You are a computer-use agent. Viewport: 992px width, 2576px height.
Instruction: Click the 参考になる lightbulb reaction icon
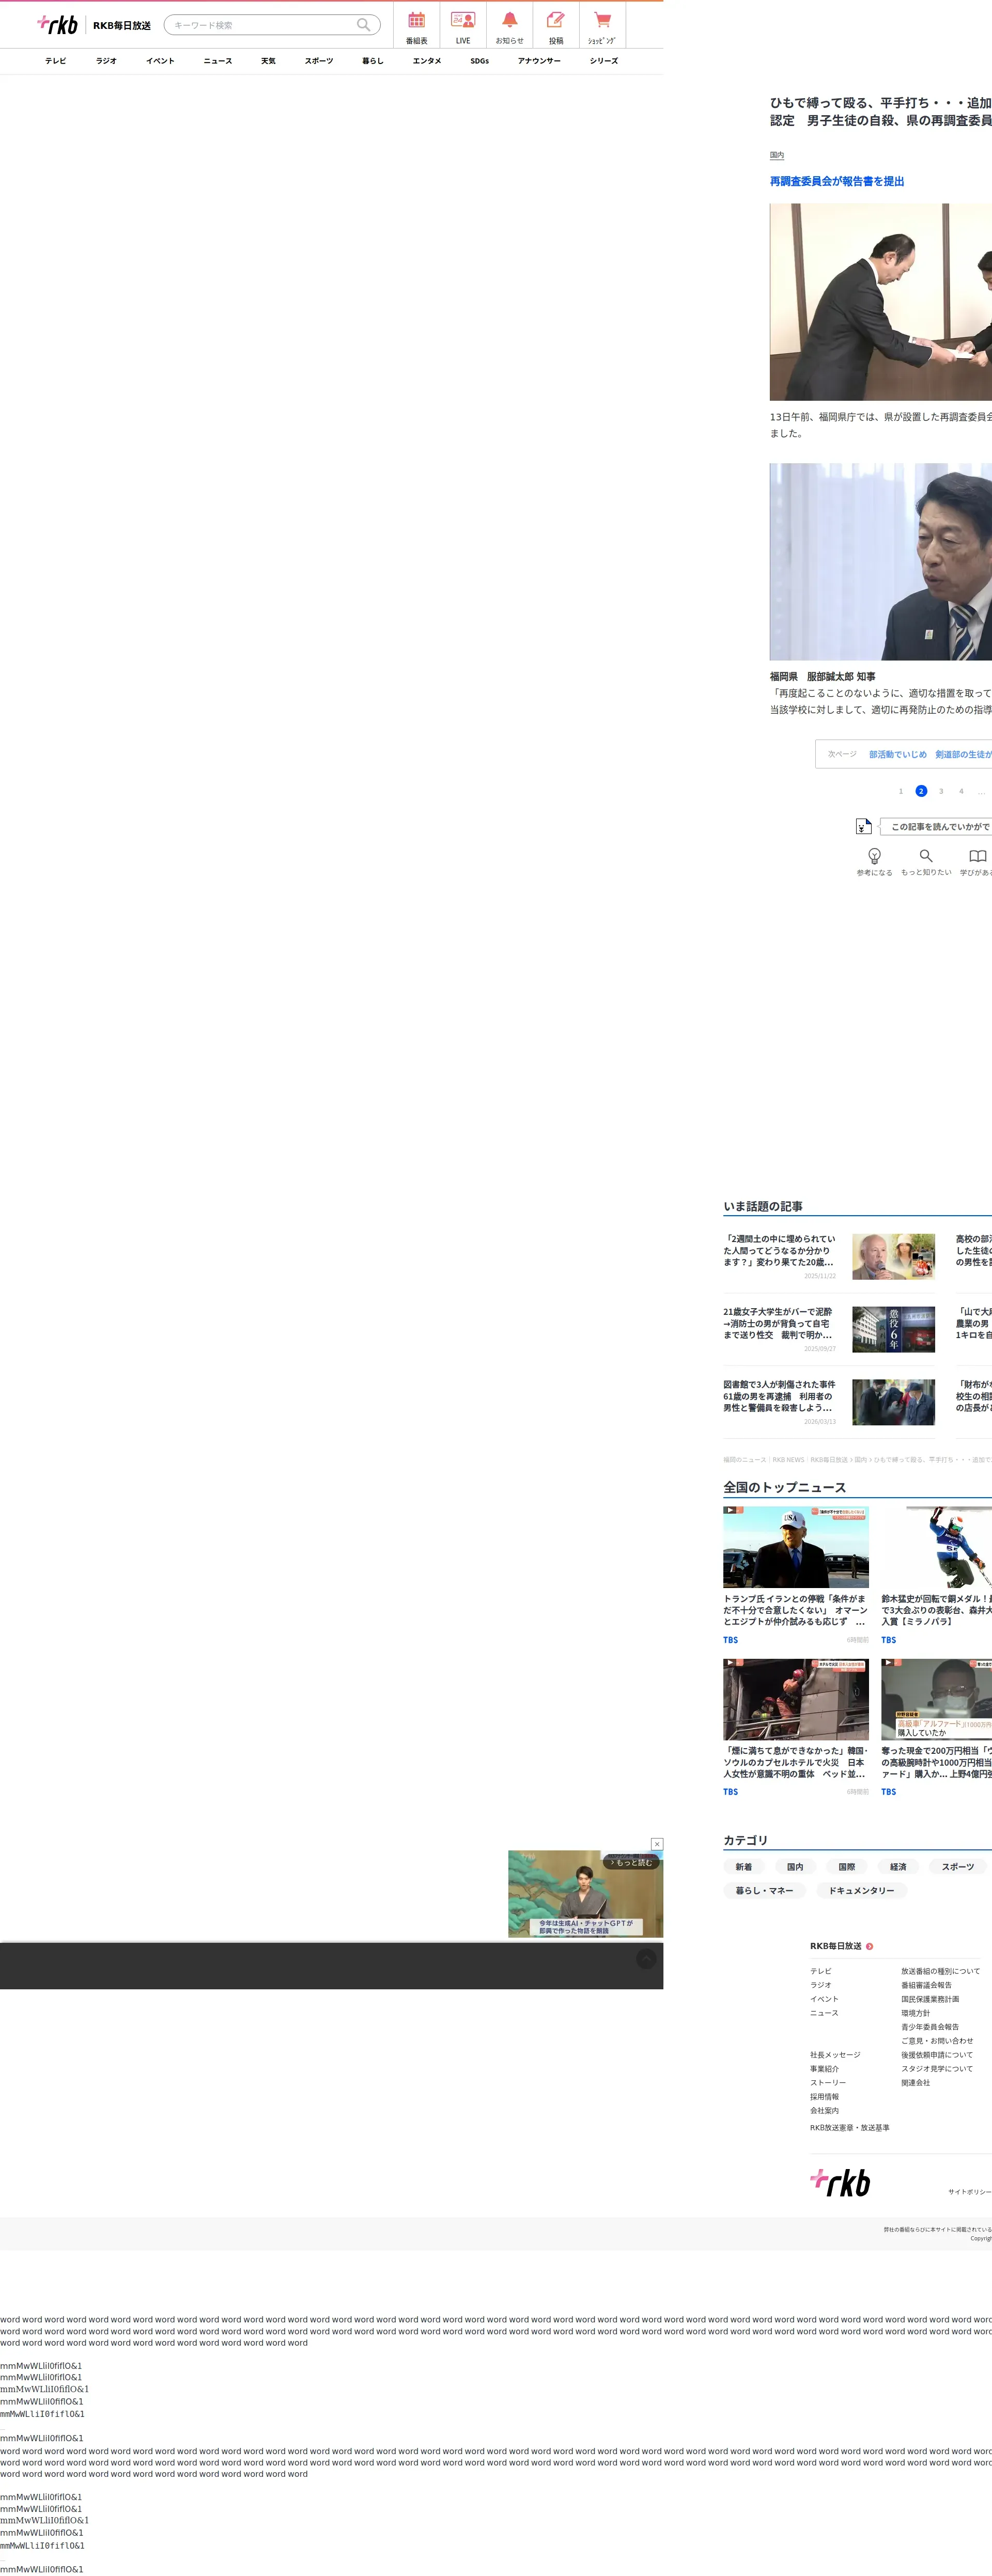(x=874, y=856)
